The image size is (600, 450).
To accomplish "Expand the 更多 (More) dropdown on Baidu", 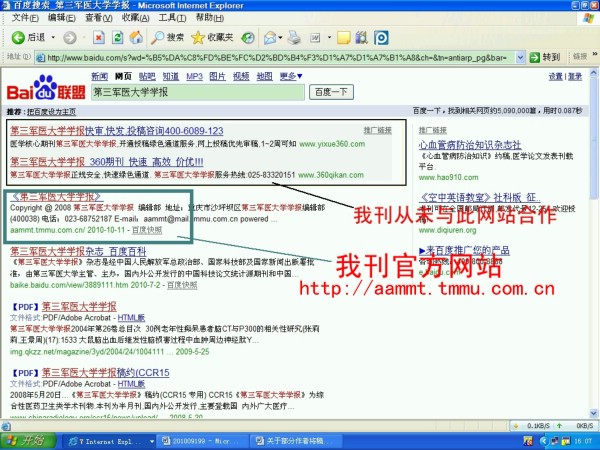I will tap(291, 76).
